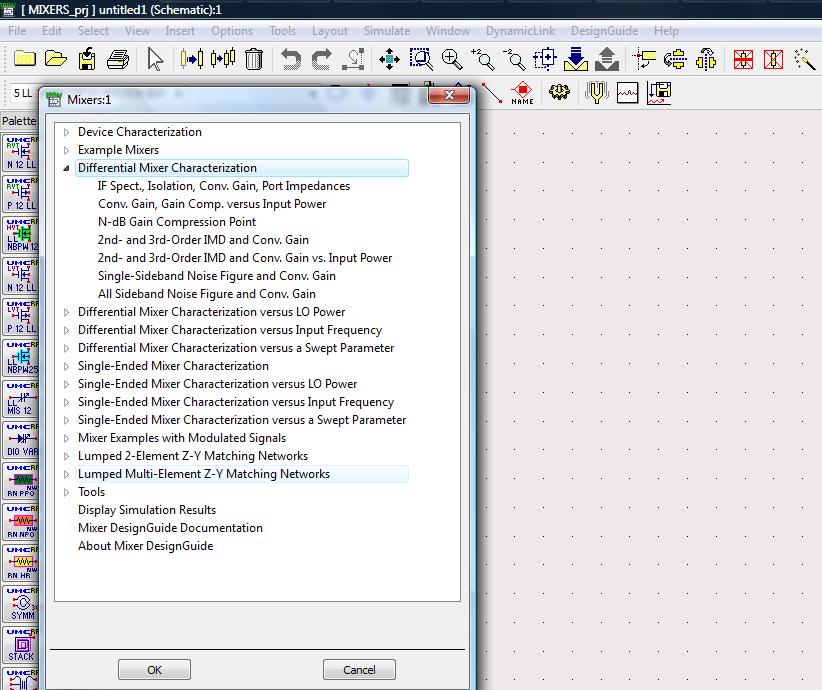Viewport: 822px width, 690px height.
Task: Open the DesignGuide menu
Action: click(604, 31)
